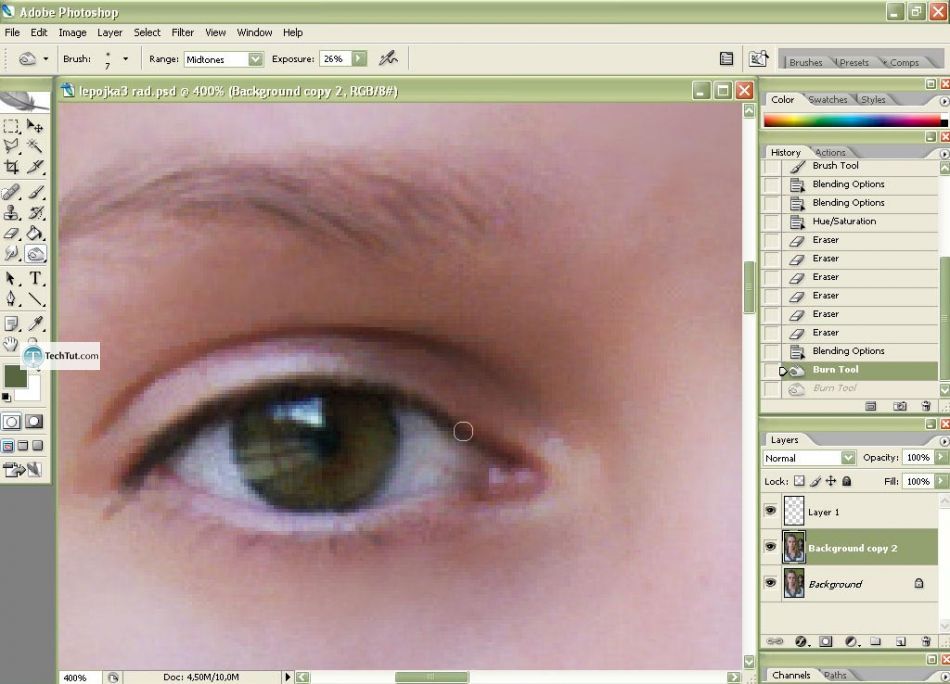Screen dimensions: 950x684
Task: Select the dimmed Burn Tool history state
Action: click(849, 388)
